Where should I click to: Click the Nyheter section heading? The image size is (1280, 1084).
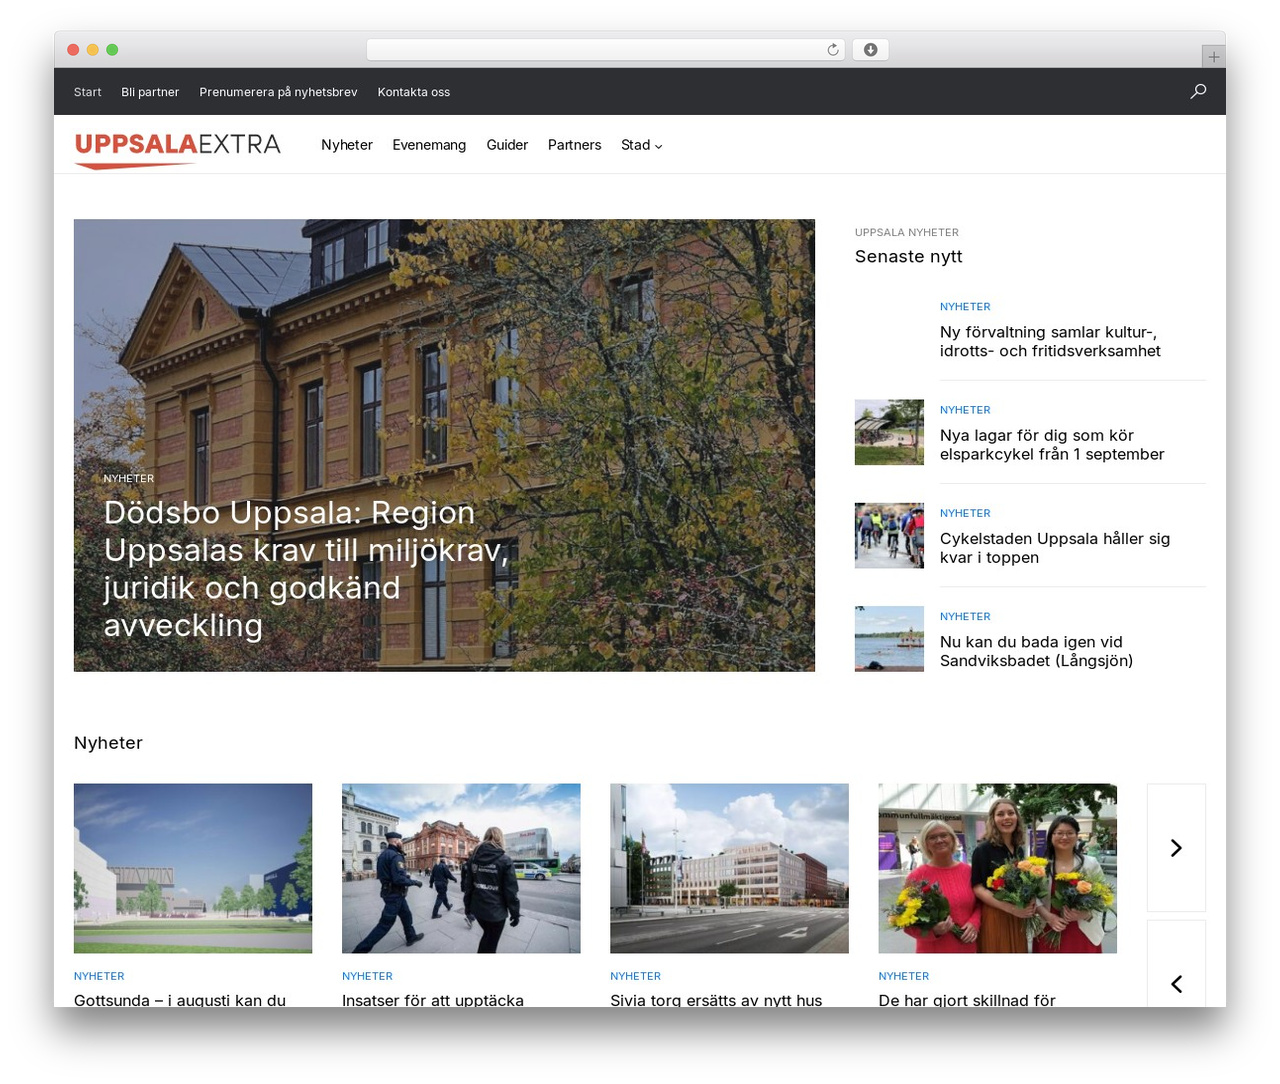coord(108,743)
